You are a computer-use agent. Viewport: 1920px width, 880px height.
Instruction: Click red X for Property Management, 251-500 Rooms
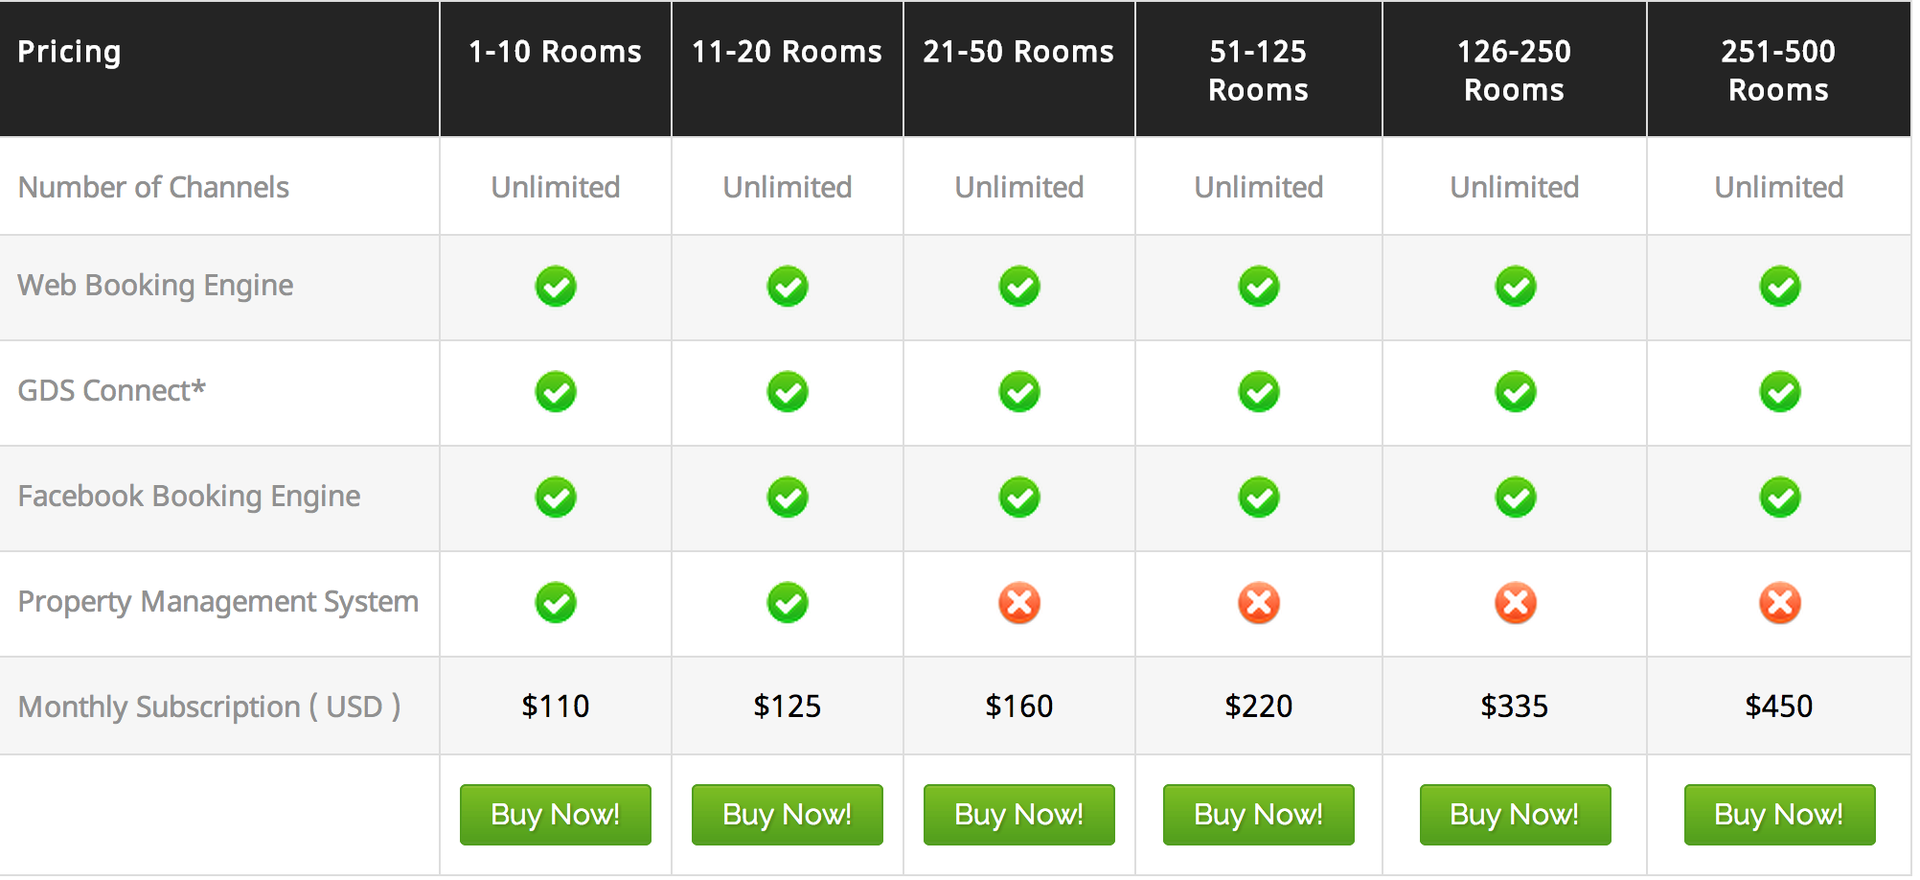[x=1780, y=603]
